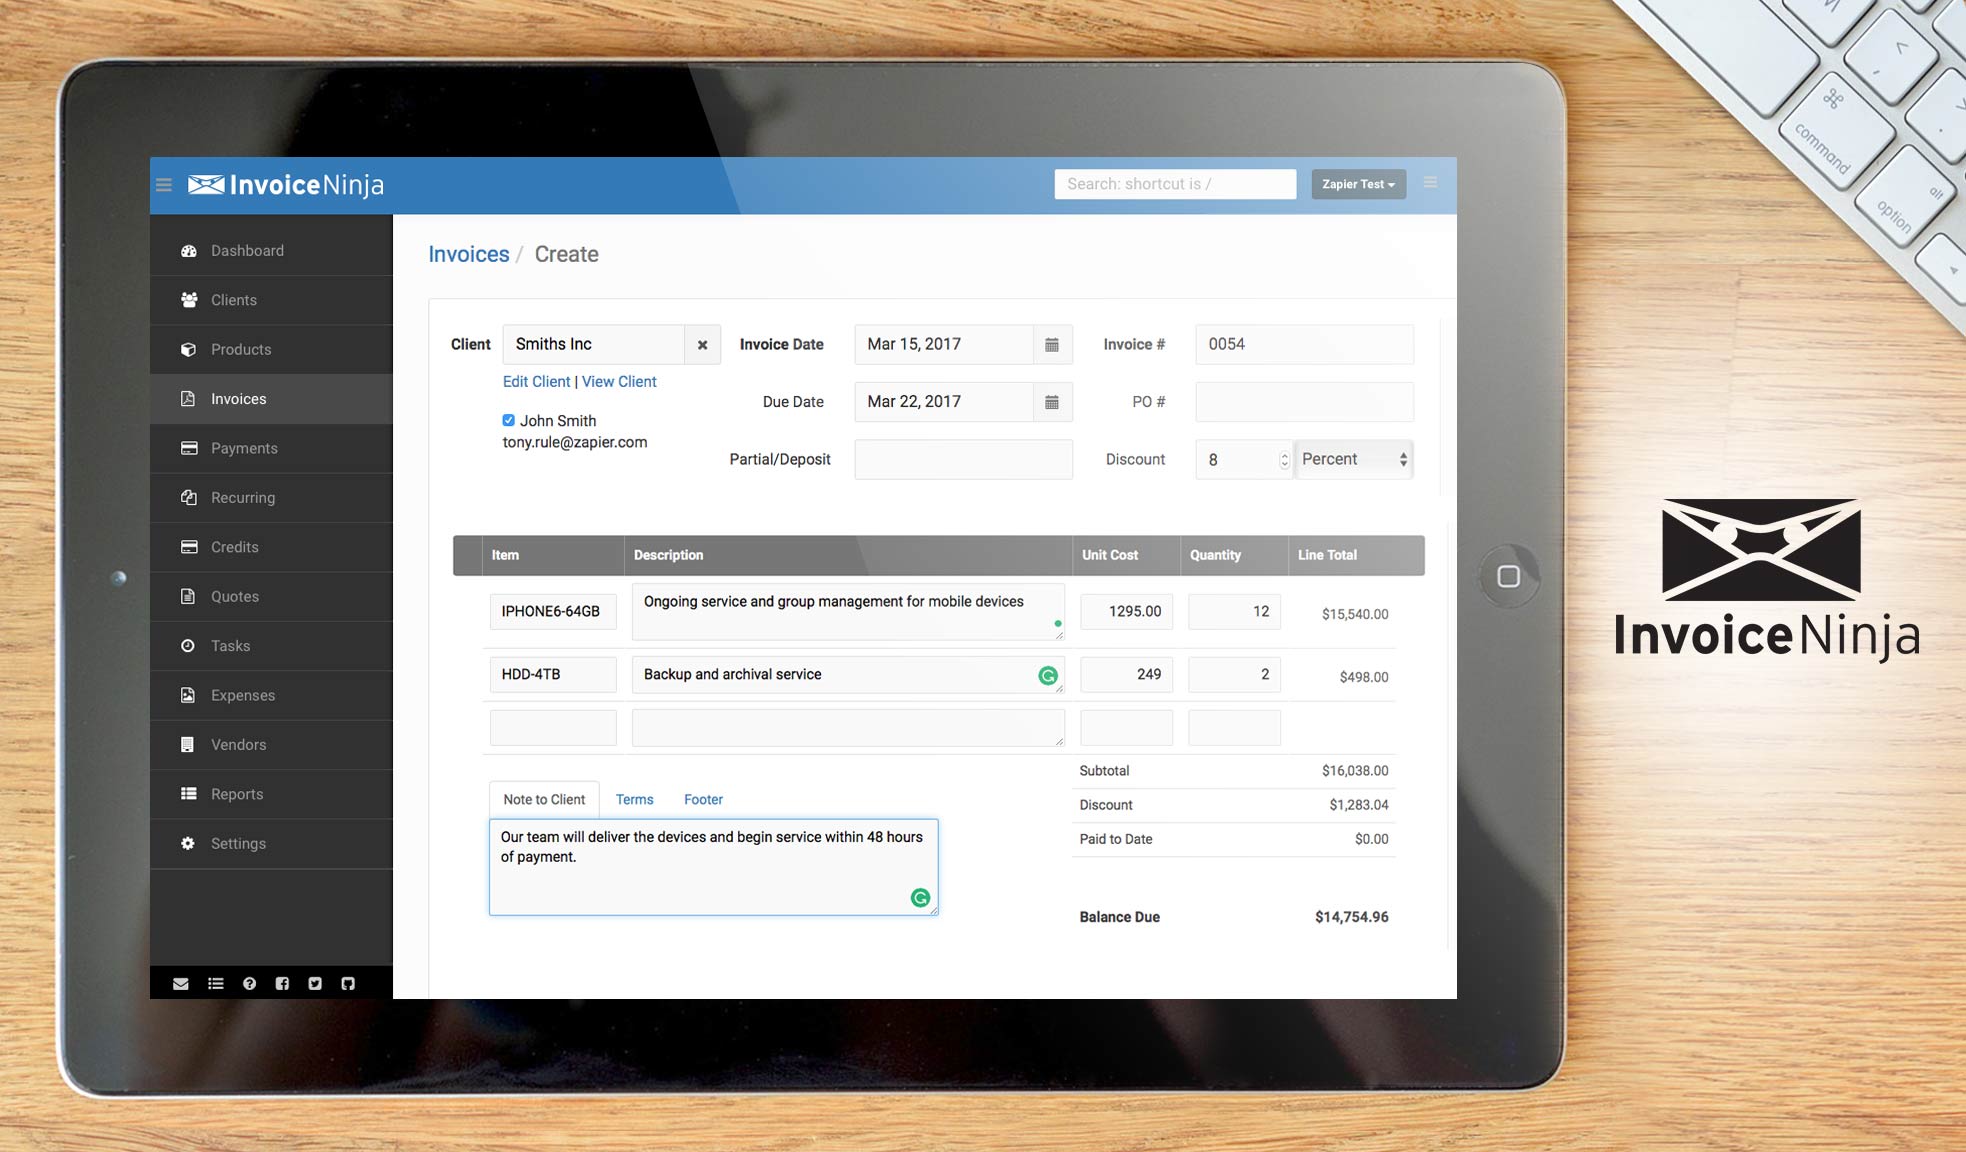
Task: Toggle the John Smith contact checkbox
Action: [508, 421]
